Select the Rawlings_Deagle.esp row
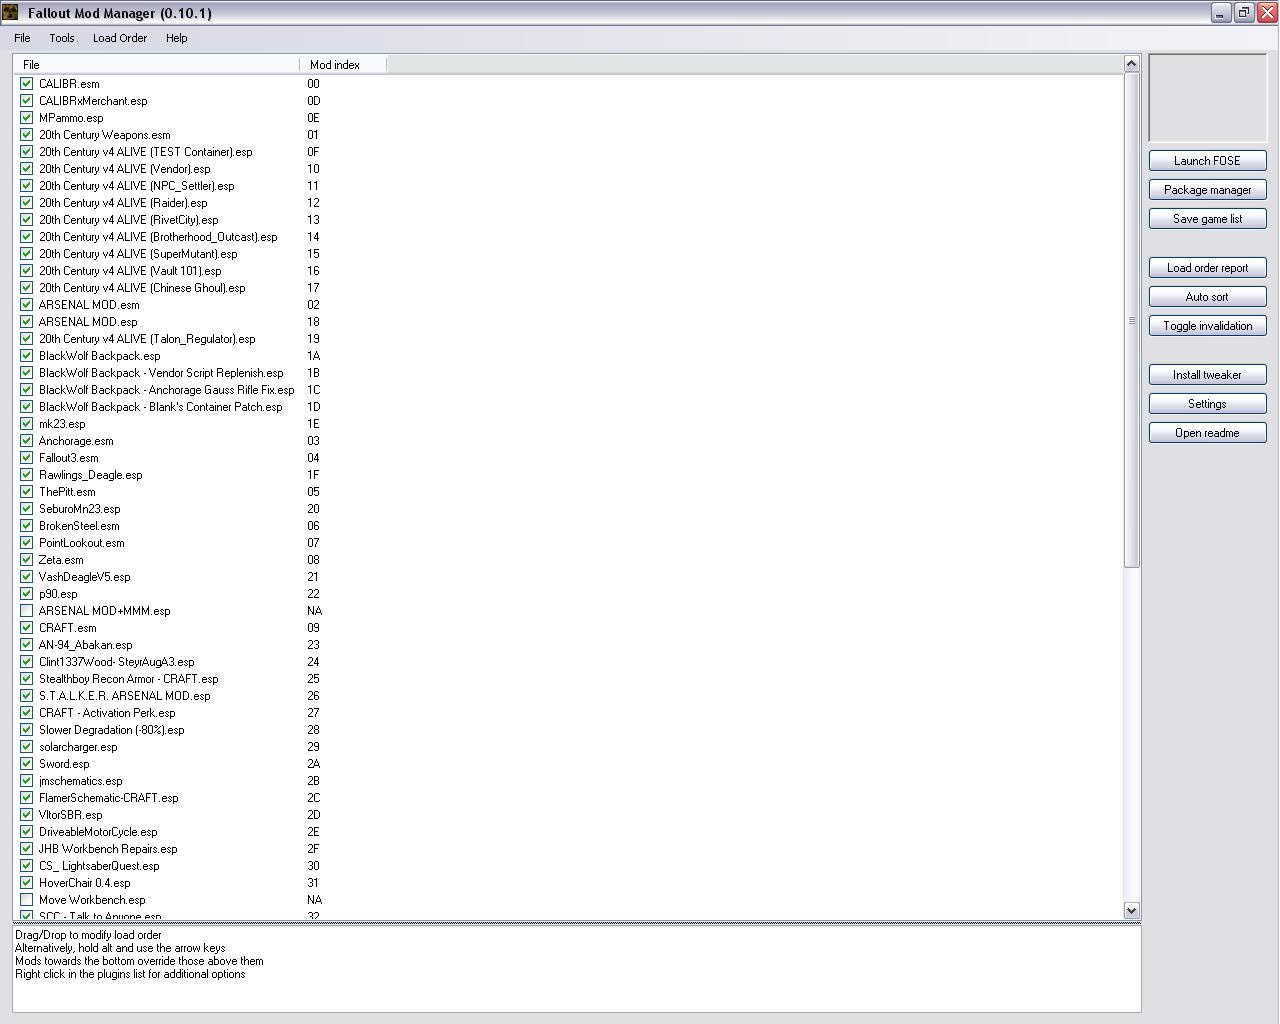 [x=90, y=475]
